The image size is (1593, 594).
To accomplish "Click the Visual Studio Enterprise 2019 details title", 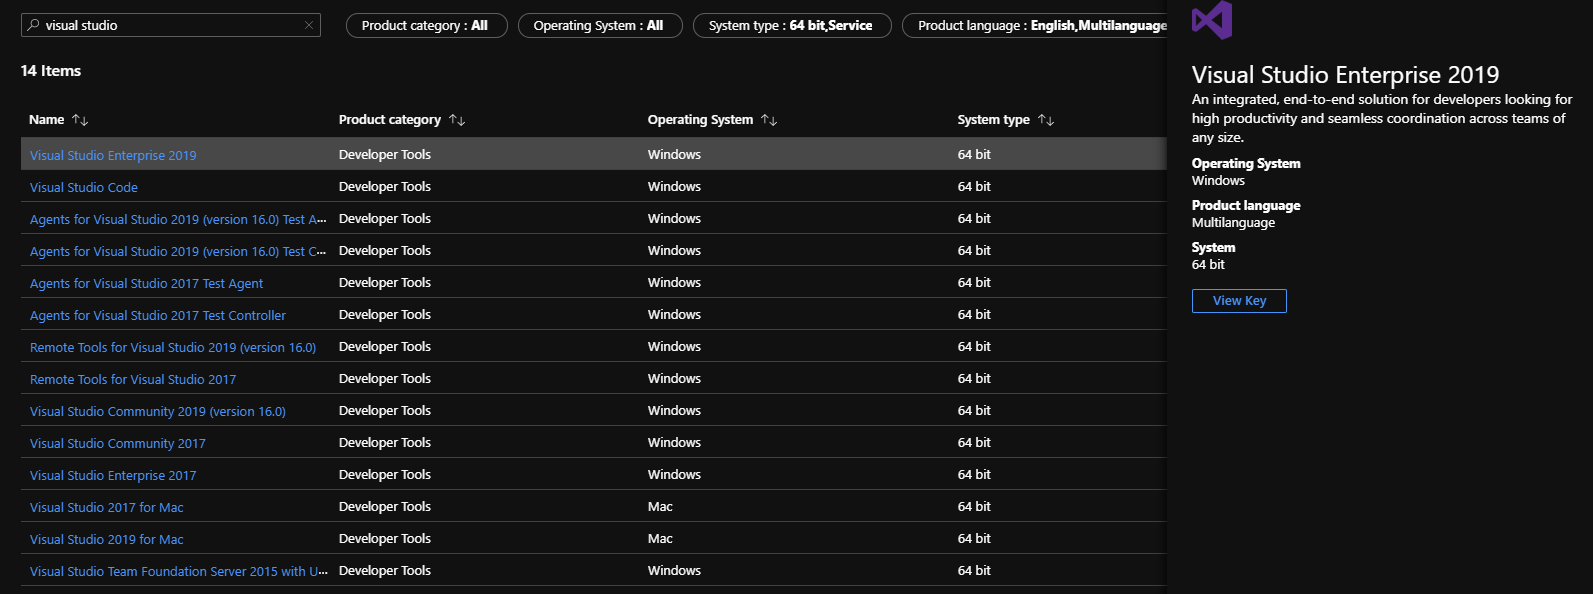I will (x=1346, y=75).
